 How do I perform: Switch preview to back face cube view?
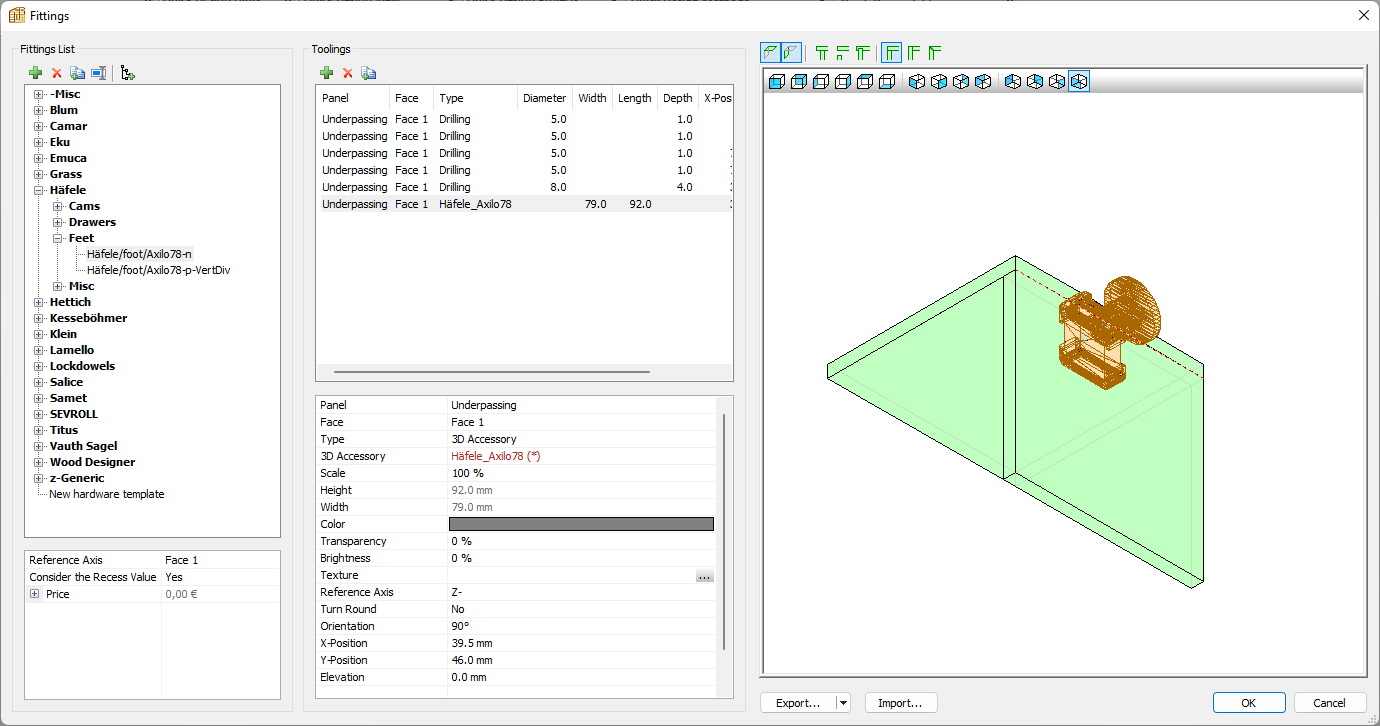(x=799, y=81)
